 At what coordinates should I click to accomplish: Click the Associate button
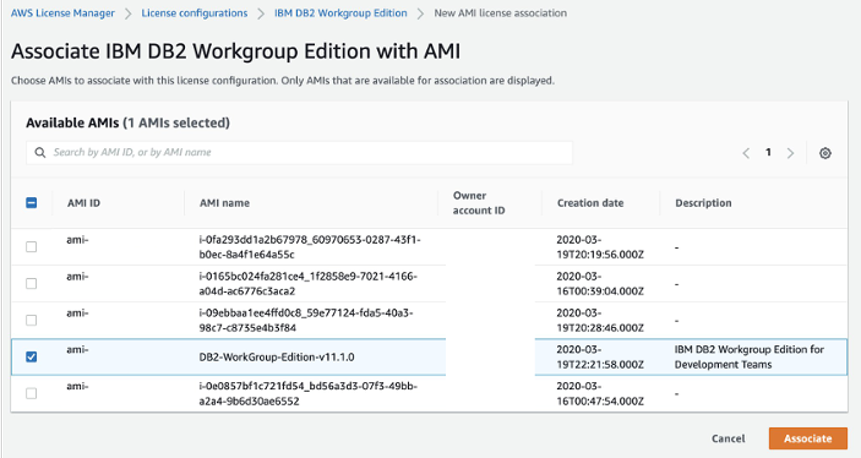pos(808,438)
